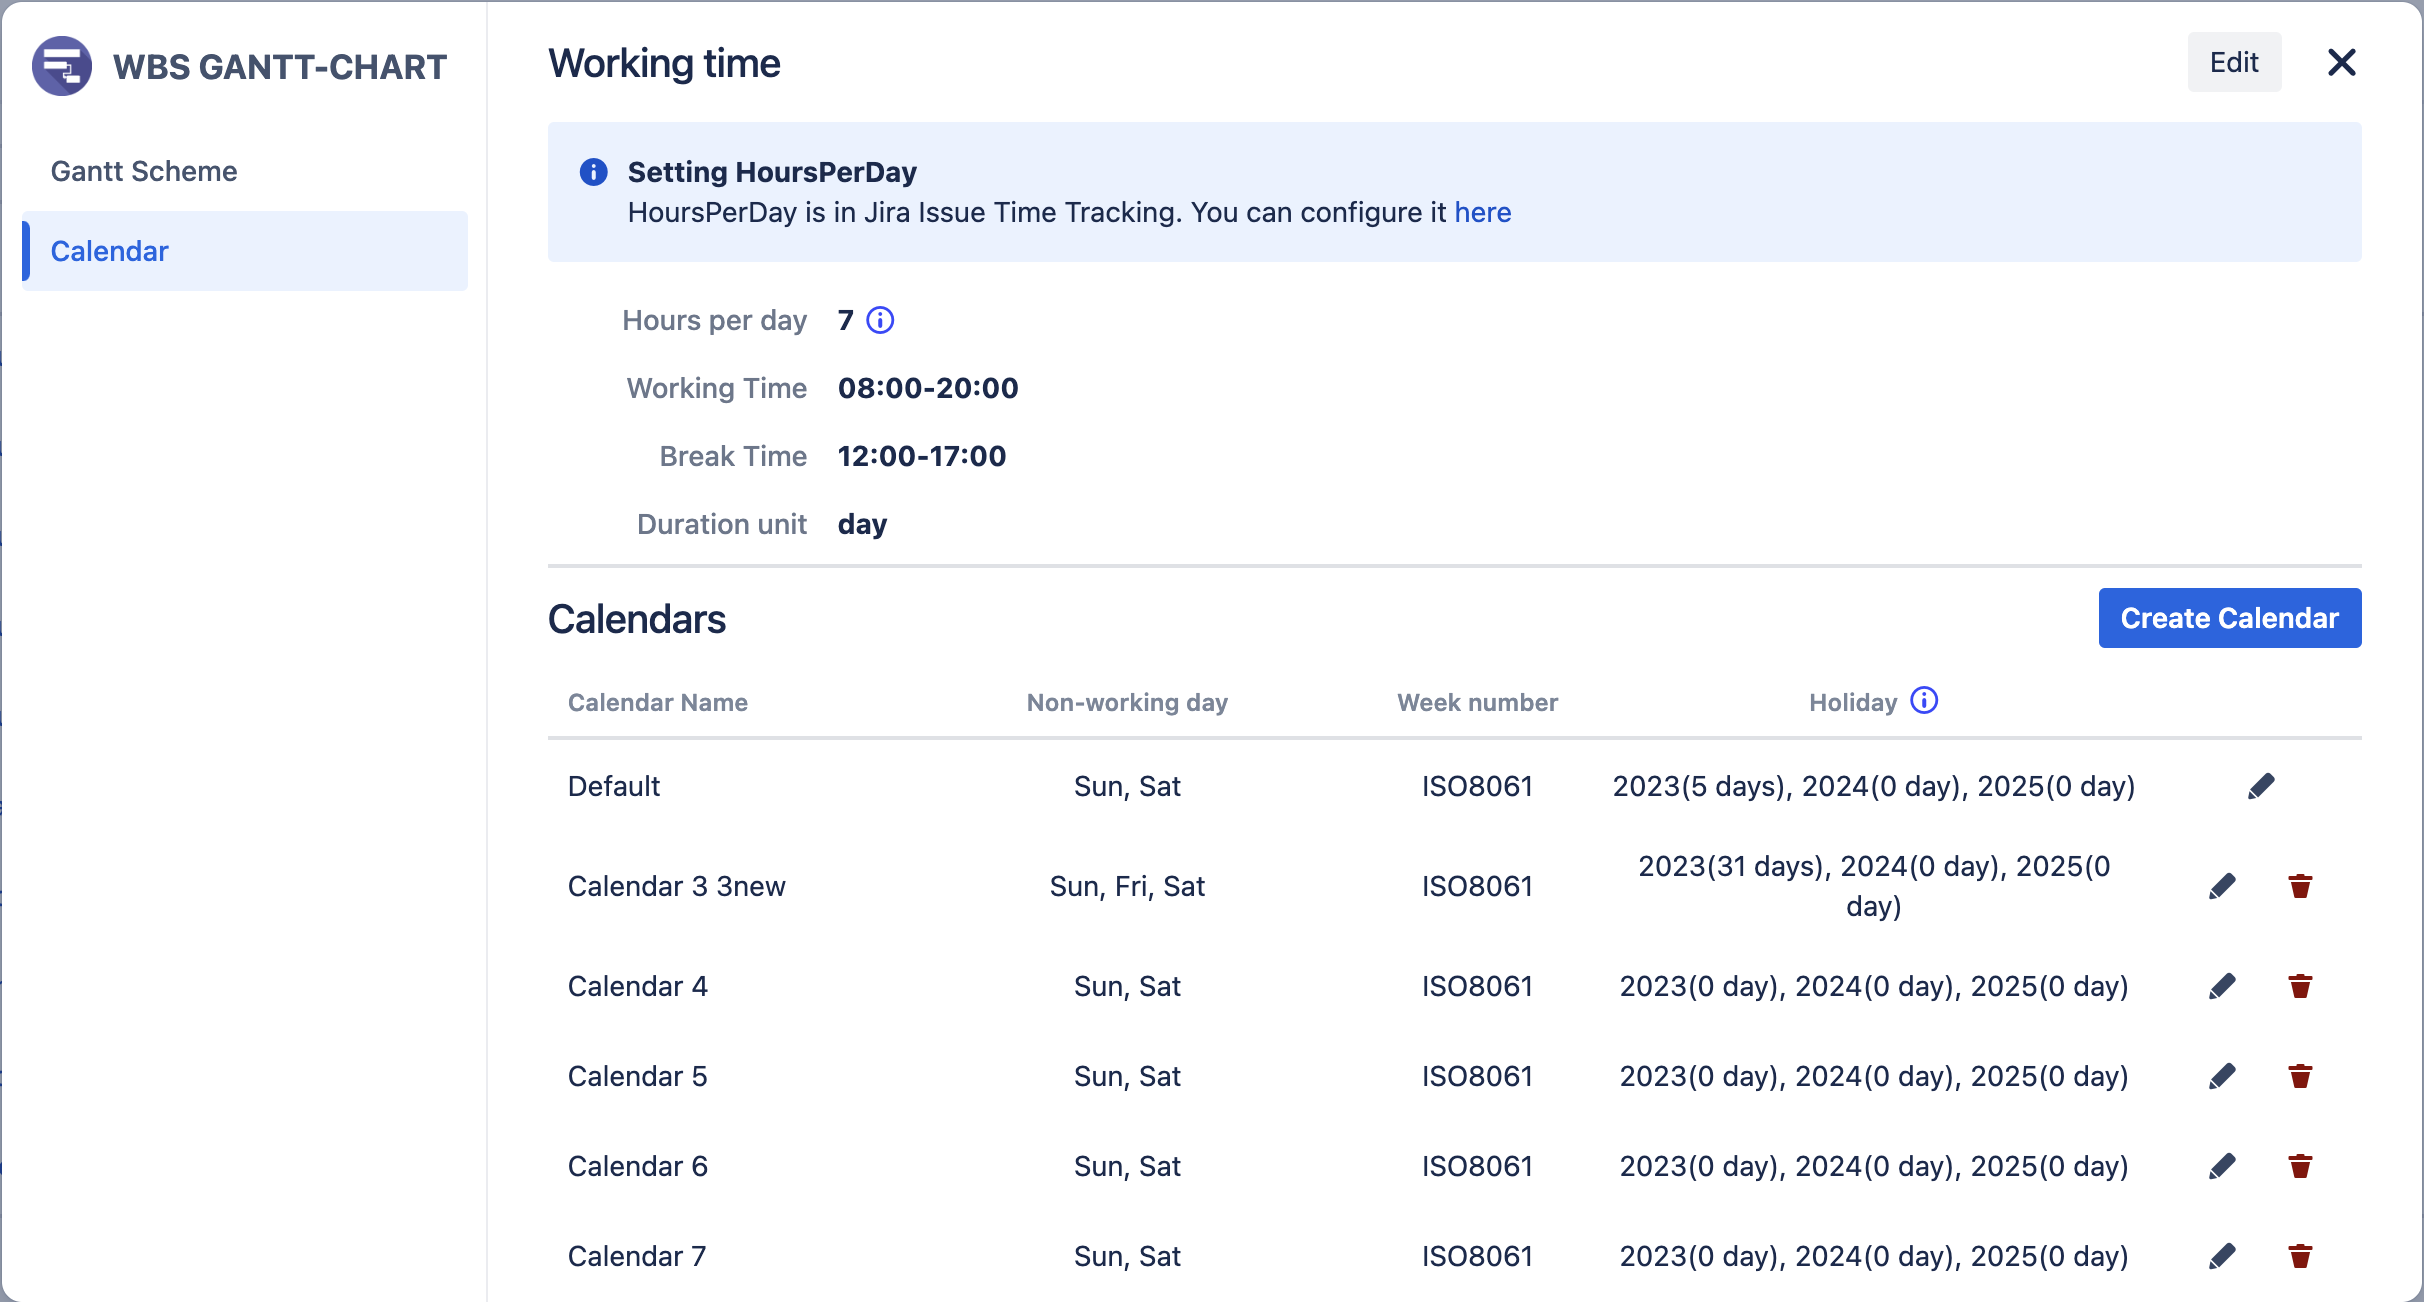Edit the Calendar 3 3new calendar
Image resolution: width=2424 pixels, height=1302 pixels.
tap(2222, 886)
